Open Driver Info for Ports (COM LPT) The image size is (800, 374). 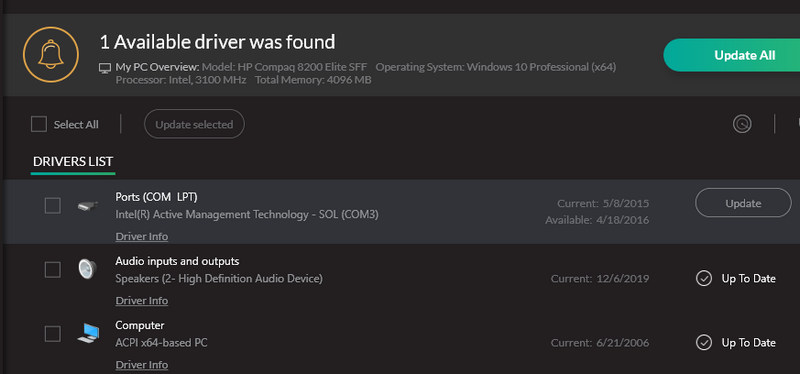142,236
